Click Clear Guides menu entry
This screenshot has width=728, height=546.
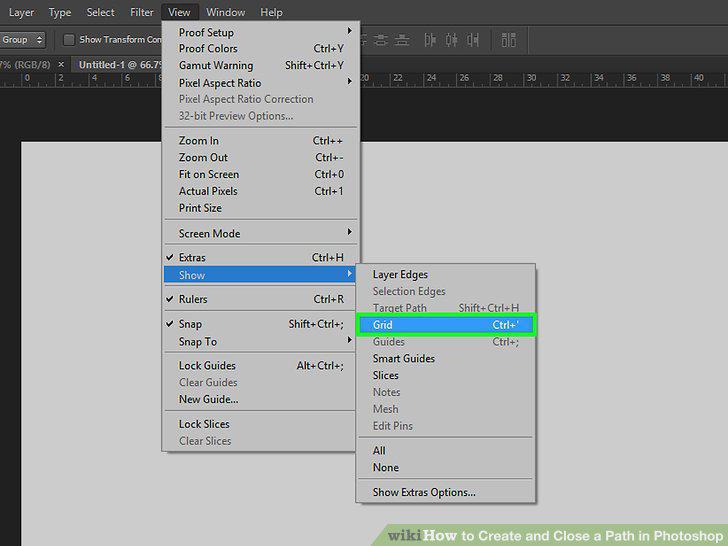click(261, 382)
